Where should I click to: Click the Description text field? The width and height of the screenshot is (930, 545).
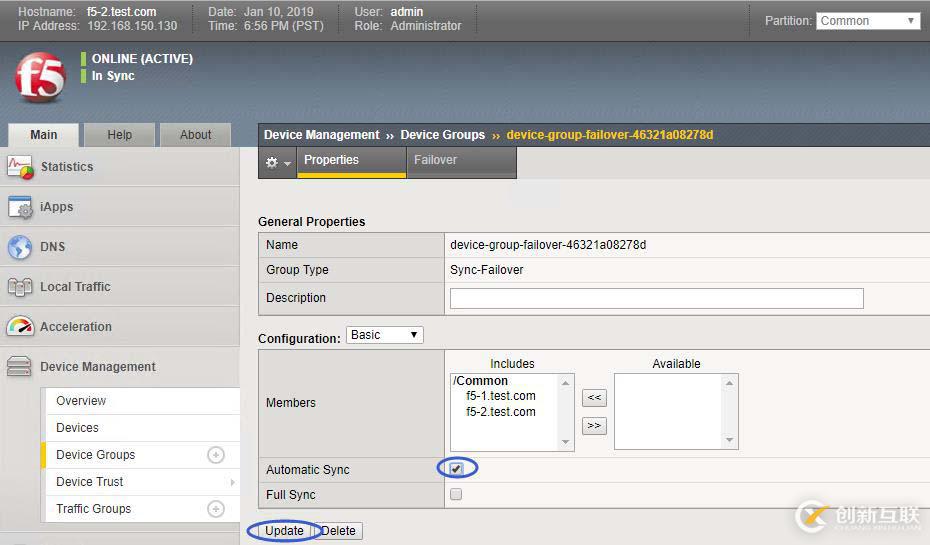pyautogui.click(x=656, y=298)
